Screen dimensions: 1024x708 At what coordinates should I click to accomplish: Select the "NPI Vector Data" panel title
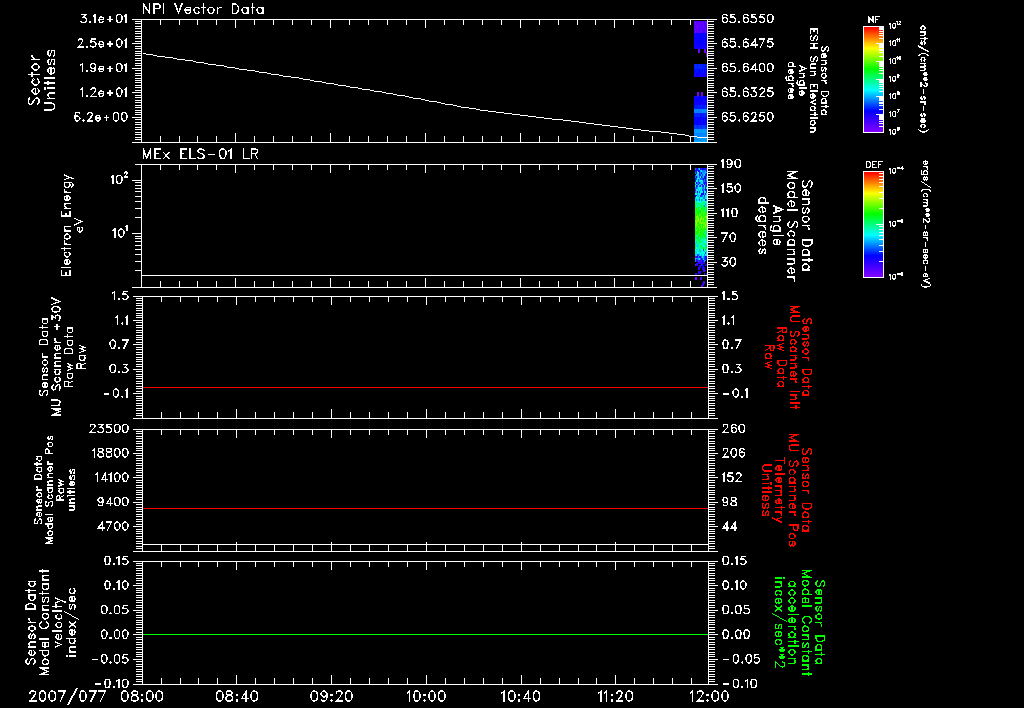tap(204, 9)
